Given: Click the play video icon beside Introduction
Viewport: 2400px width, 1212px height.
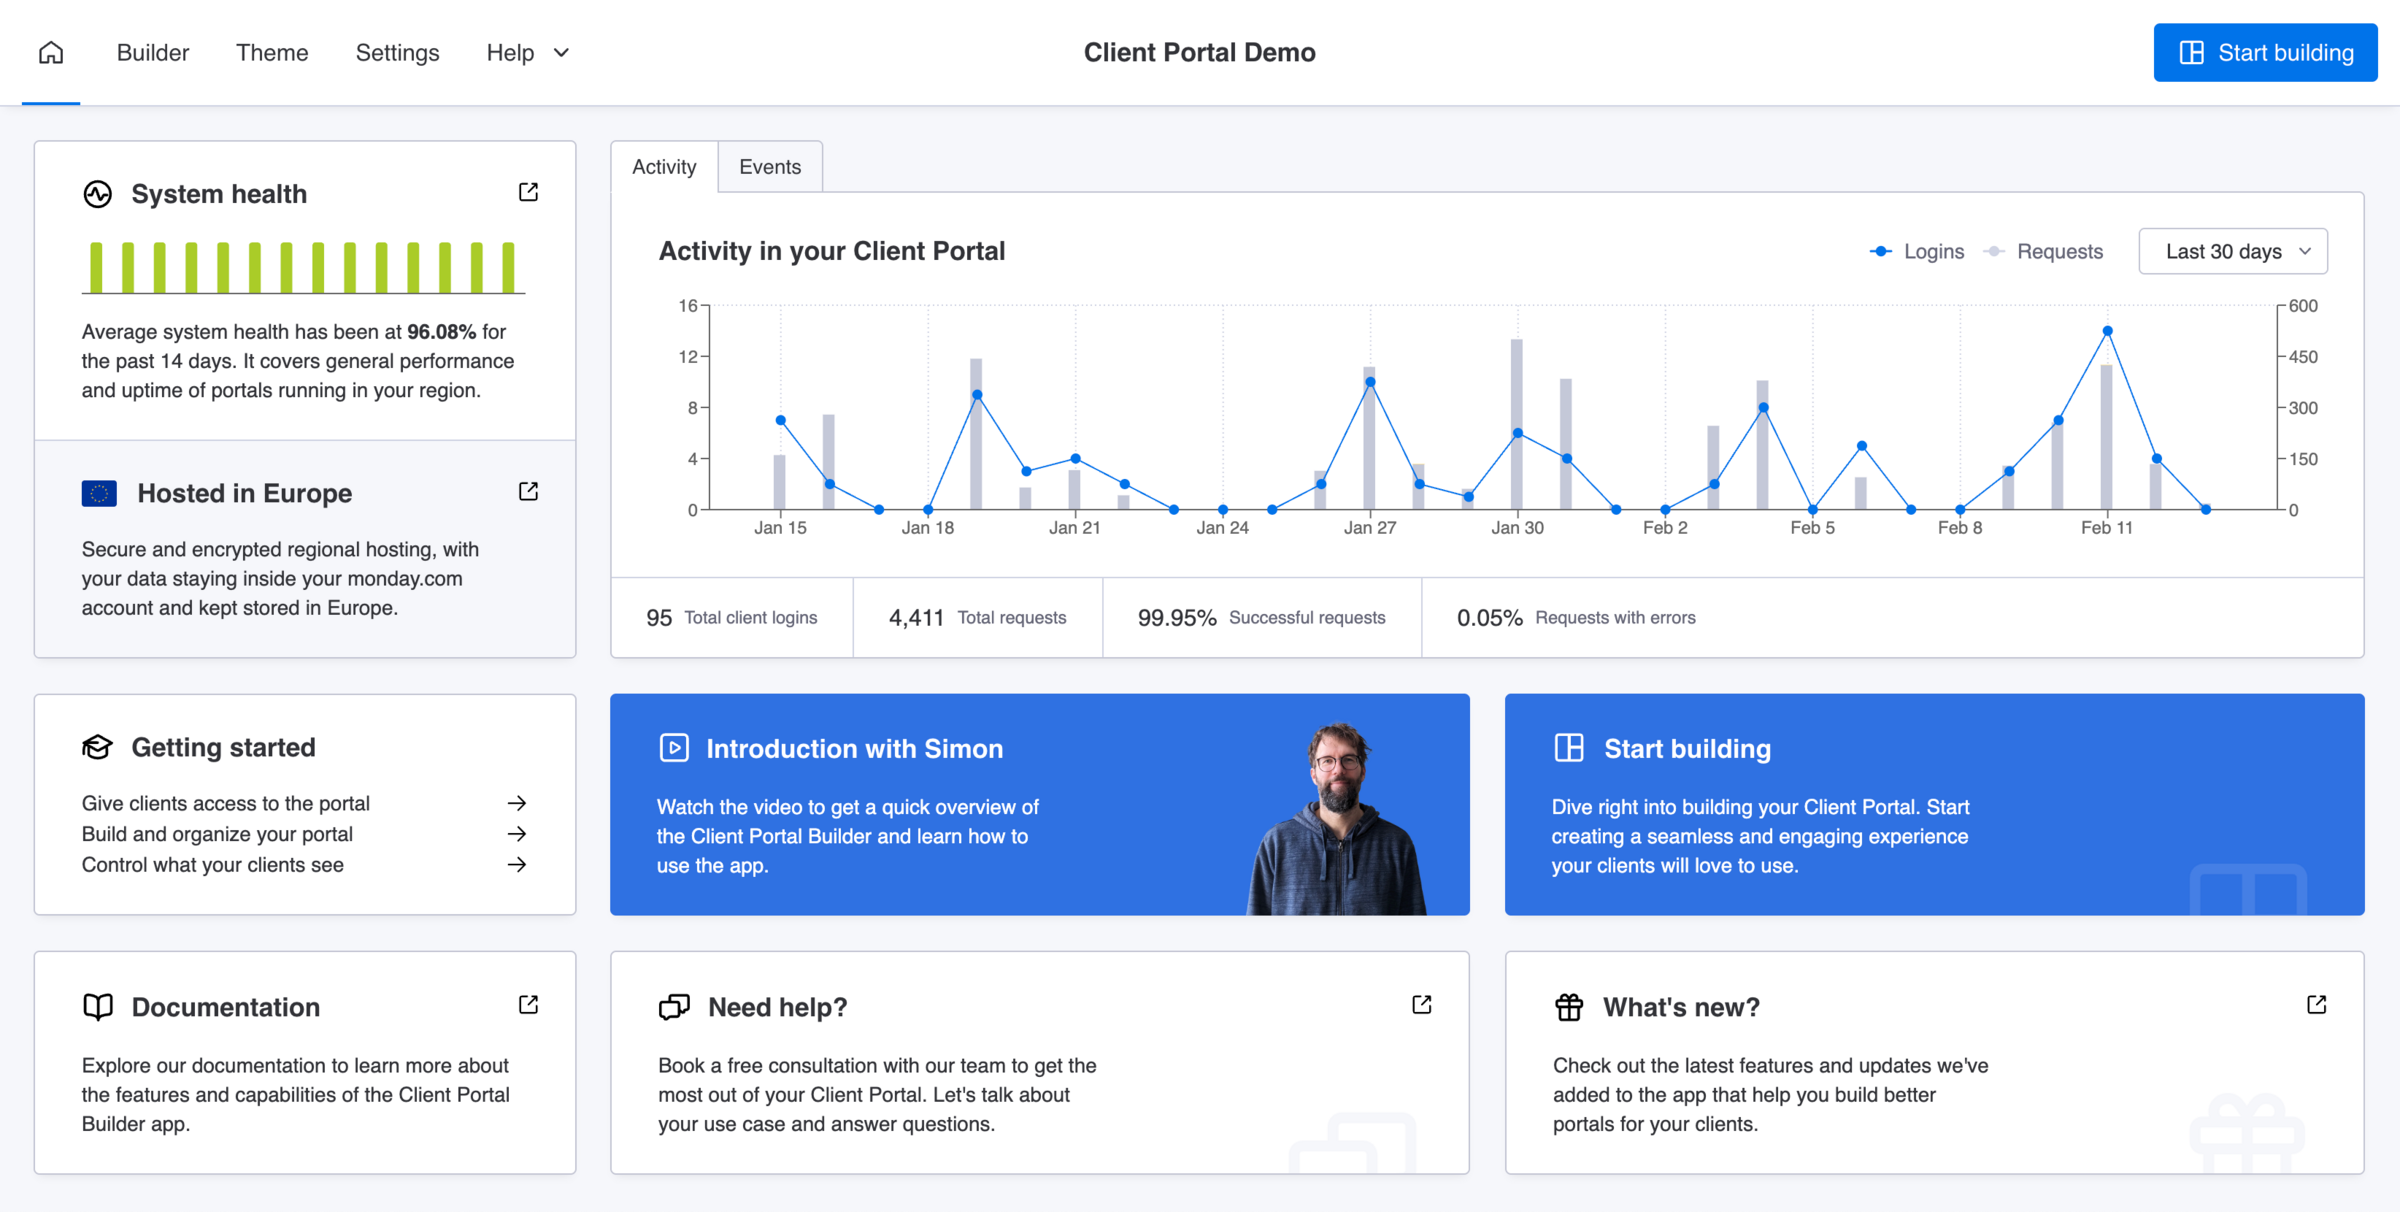Looking at the screenshot, I should 674,748.
